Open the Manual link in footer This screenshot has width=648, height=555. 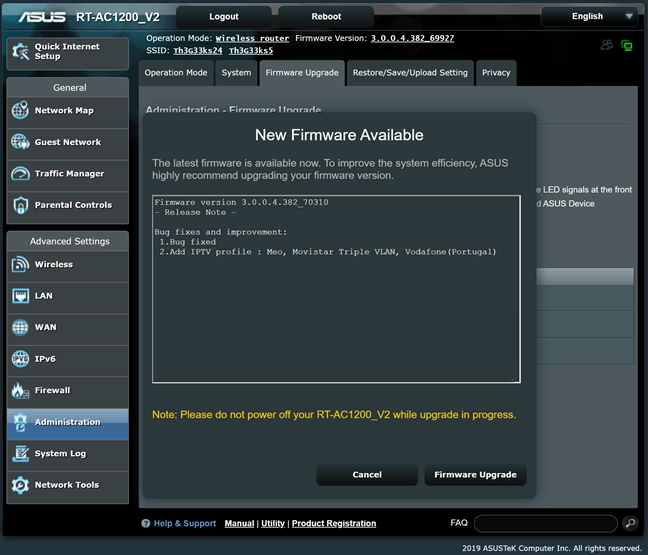(x=239, y=524)
